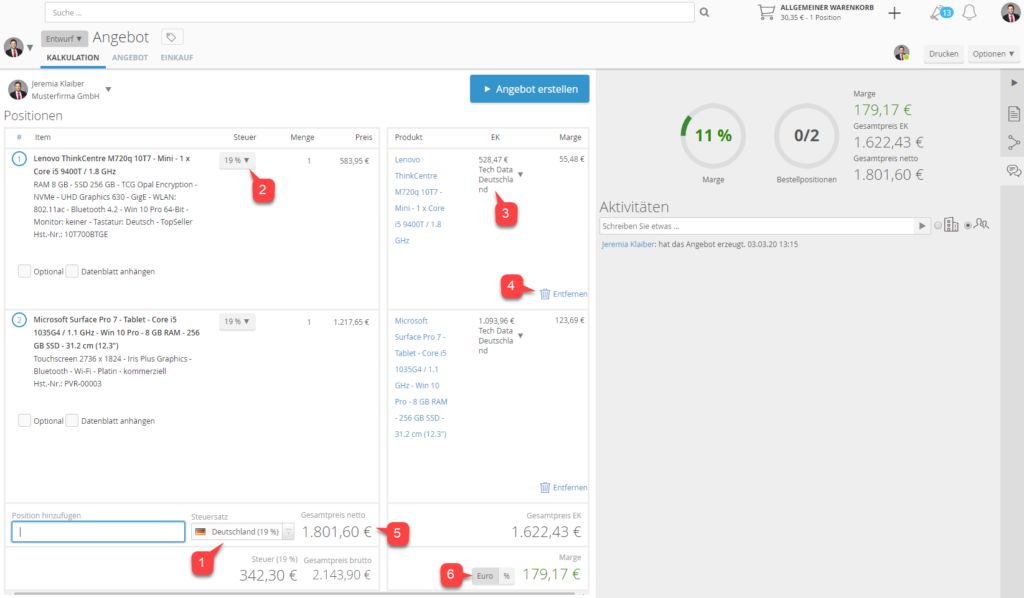Focus the Position hinzufügen input
This screenshot has width=1024, height=598.
click(98, 531)
